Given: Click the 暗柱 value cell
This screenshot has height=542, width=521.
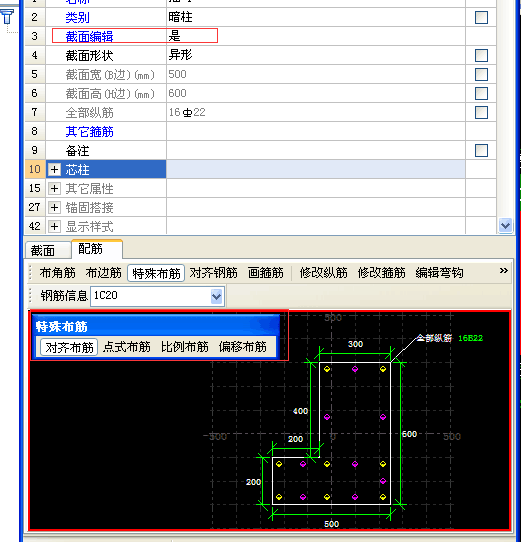Looking at the screenshot, I should pyautogui.click(x=180, y=17).
